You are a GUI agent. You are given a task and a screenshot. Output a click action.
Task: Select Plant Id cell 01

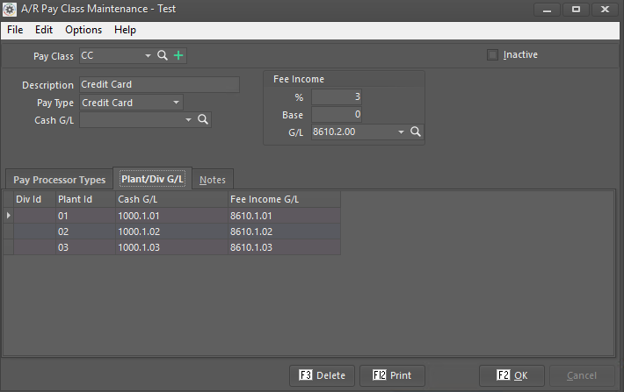[x=85, y=216]
